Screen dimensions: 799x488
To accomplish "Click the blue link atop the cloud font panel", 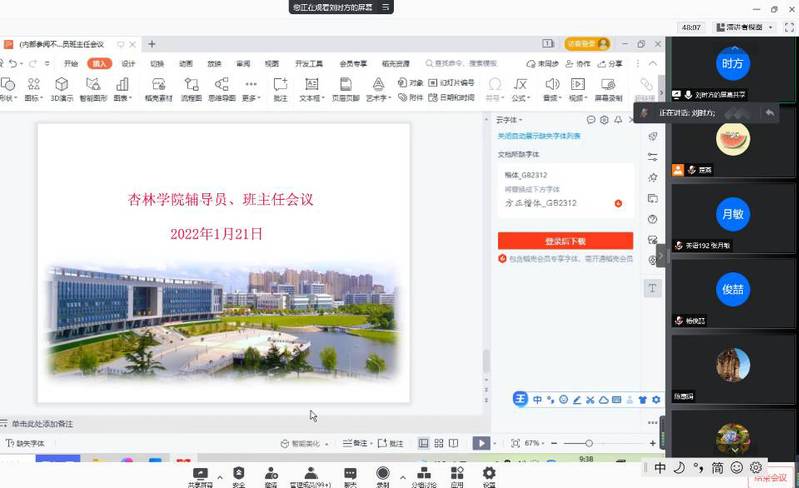I will click(x=539, y=136).
